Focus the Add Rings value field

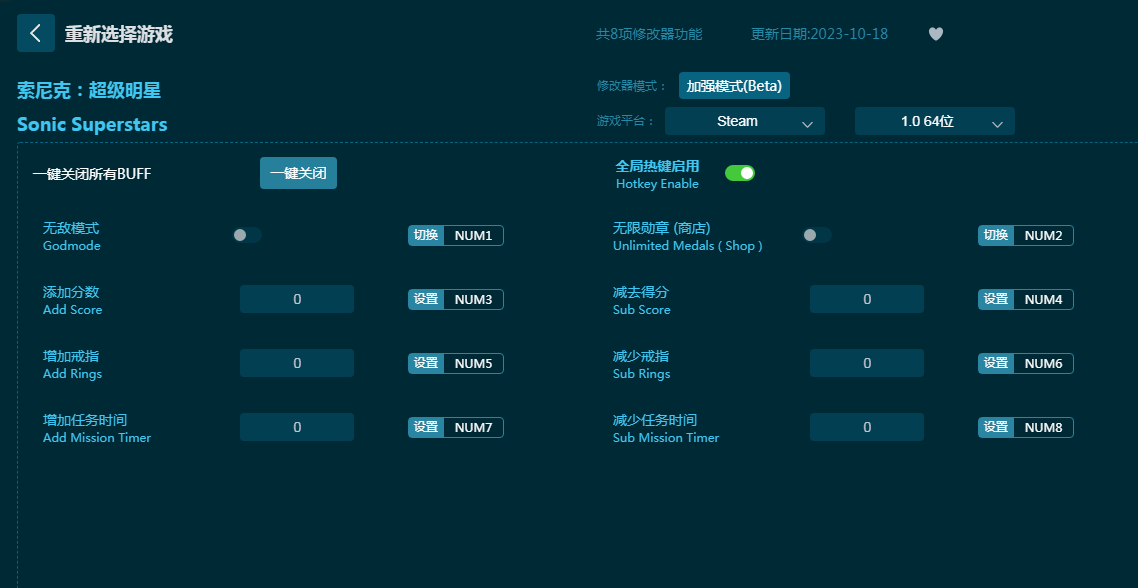tap(297, 363)
